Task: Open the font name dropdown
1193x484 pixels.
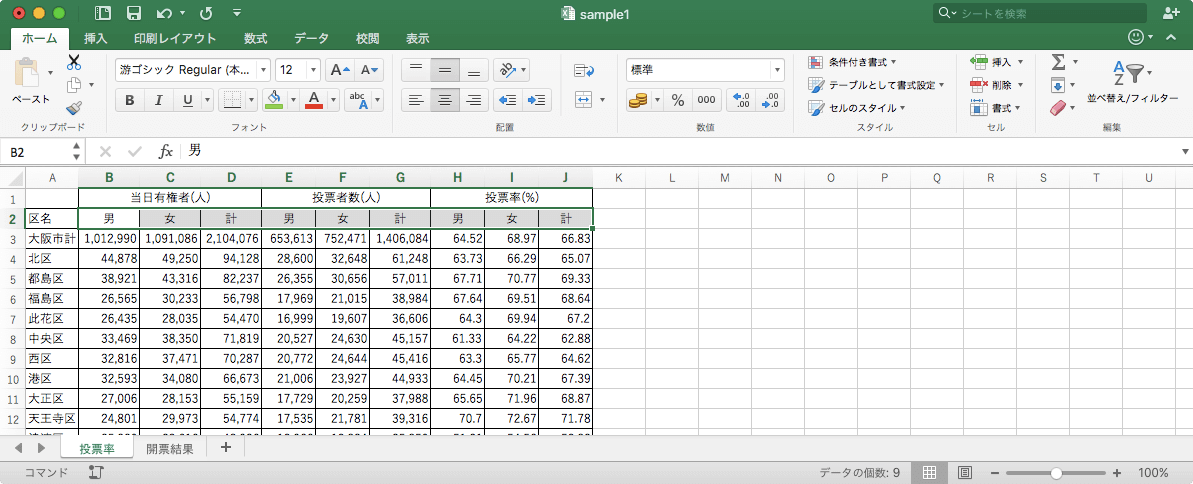Action: [x=264, y=70]
